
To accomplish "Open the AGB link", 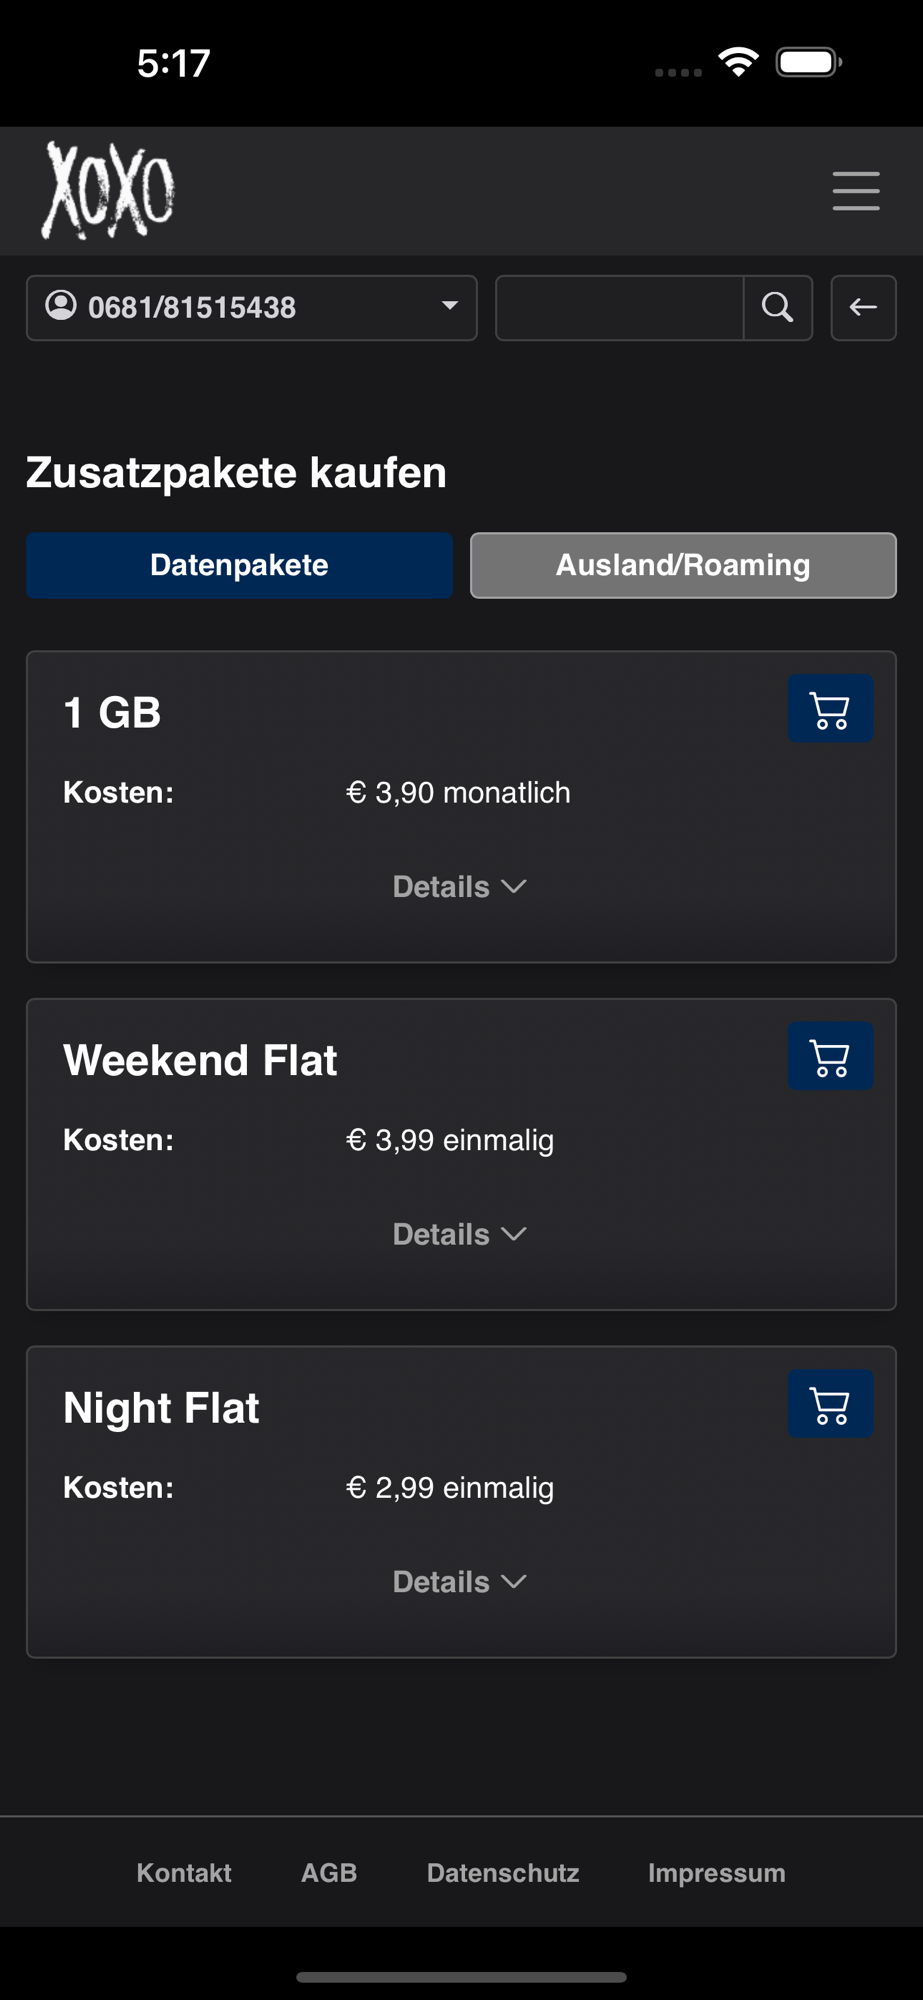I will tap(329, 1873).
